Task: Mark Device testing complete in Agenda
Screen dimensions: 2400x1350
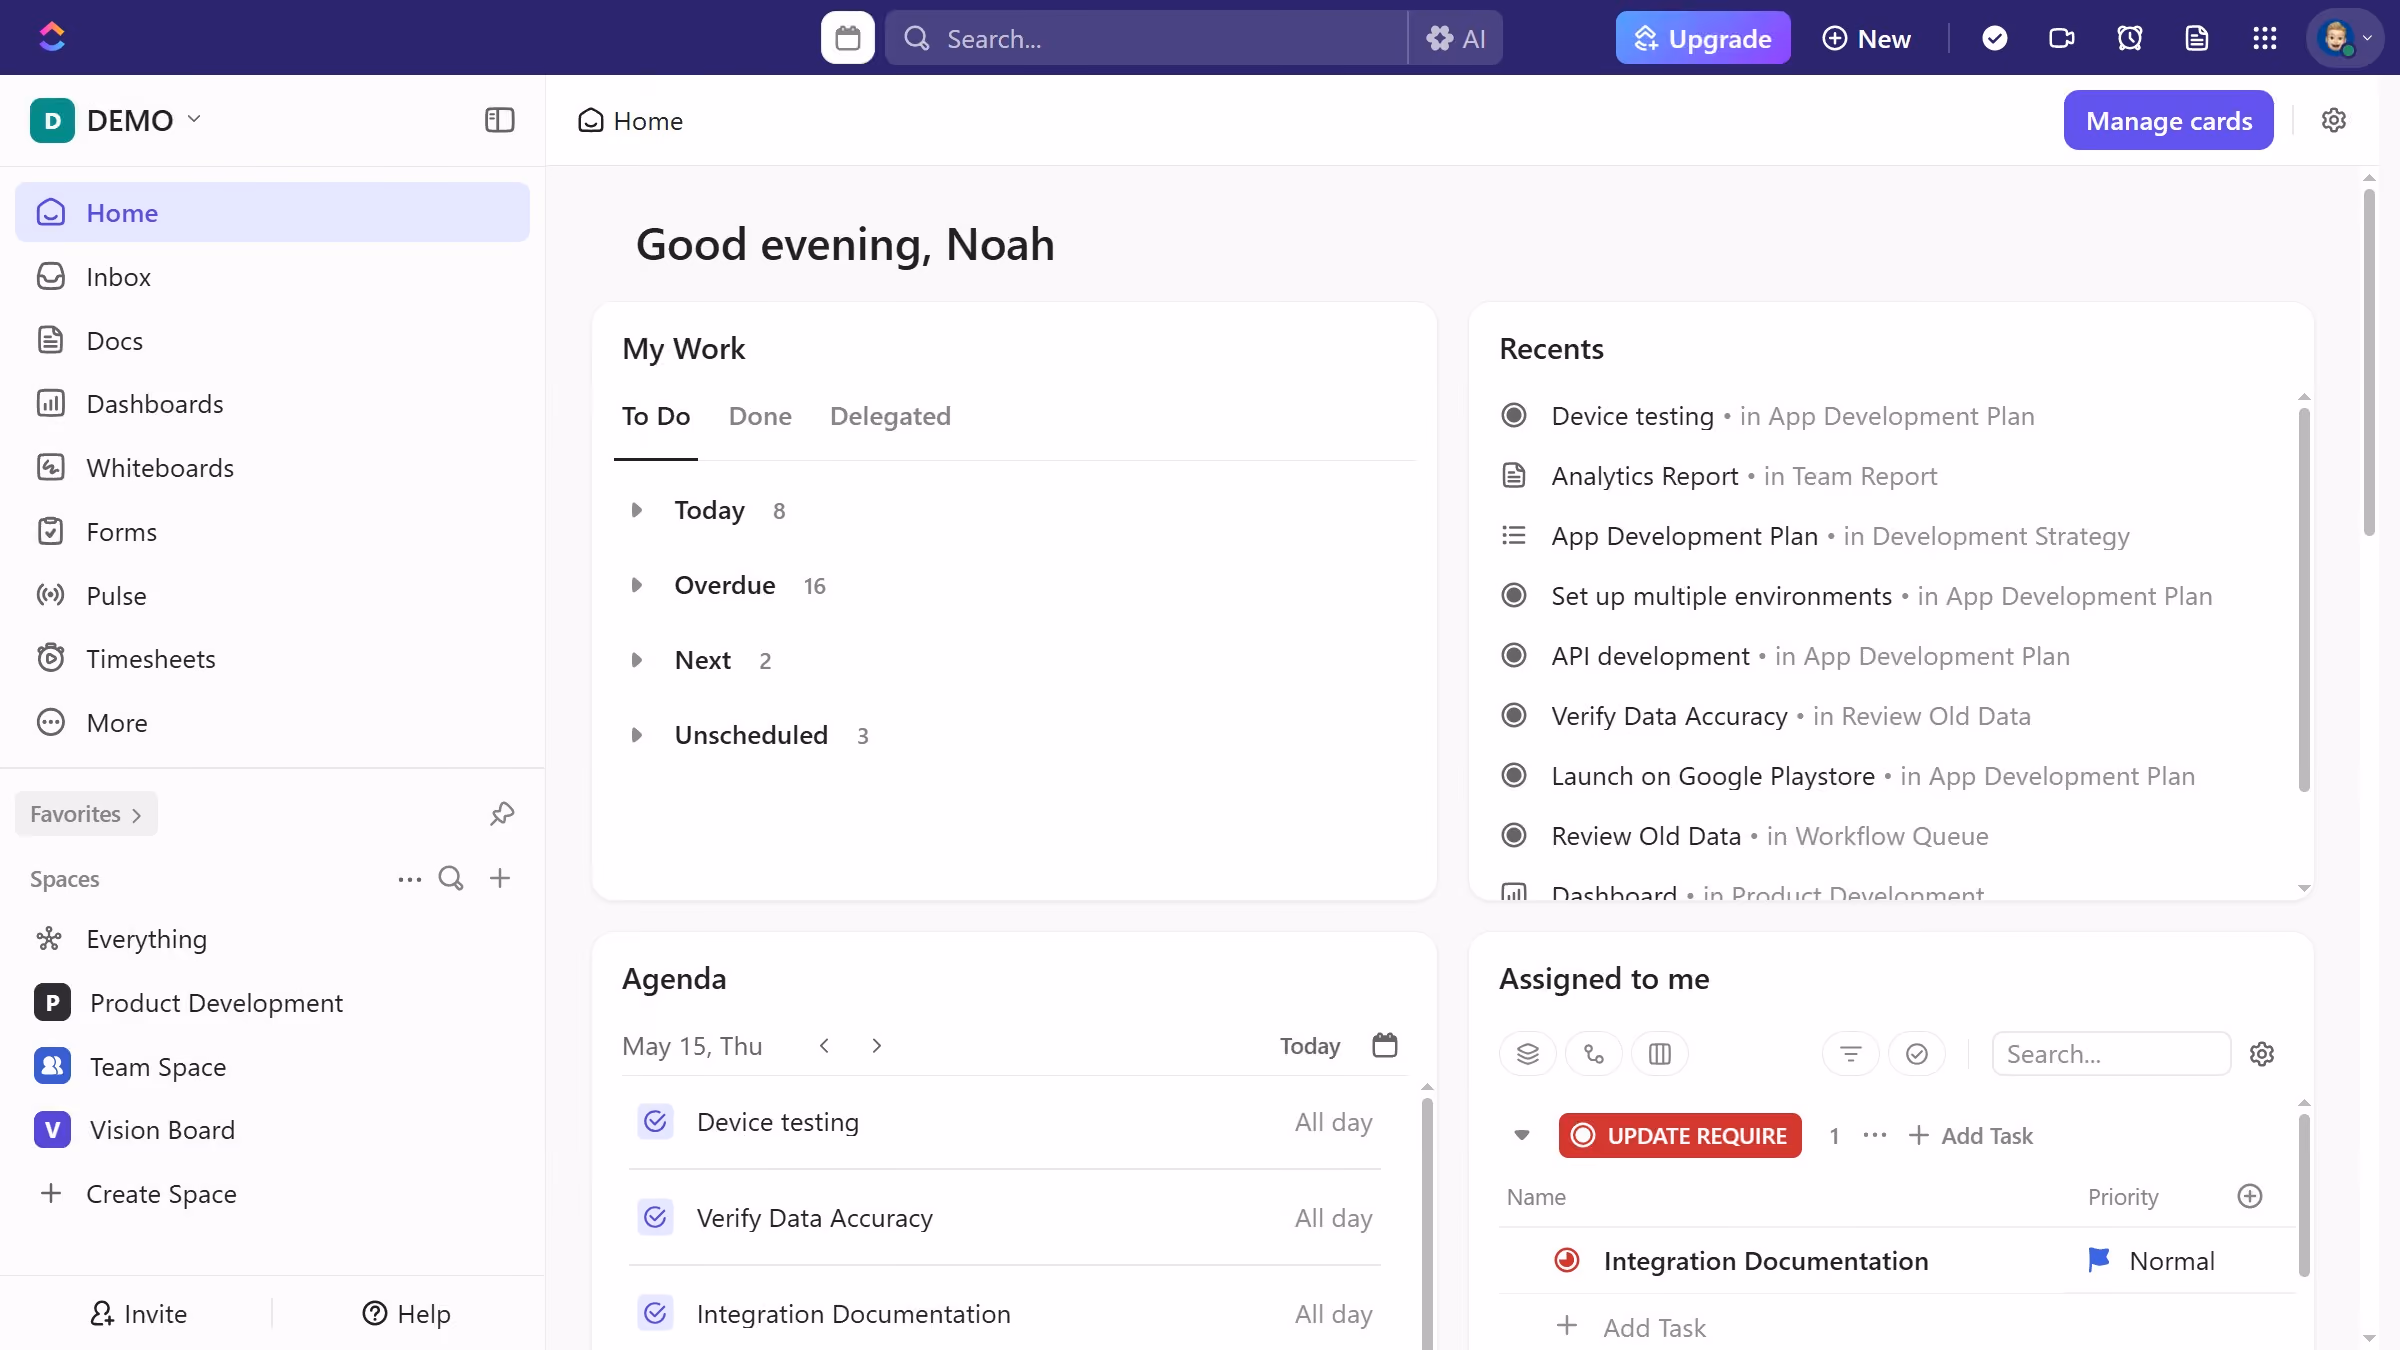Action: (x=655, y=1122)
